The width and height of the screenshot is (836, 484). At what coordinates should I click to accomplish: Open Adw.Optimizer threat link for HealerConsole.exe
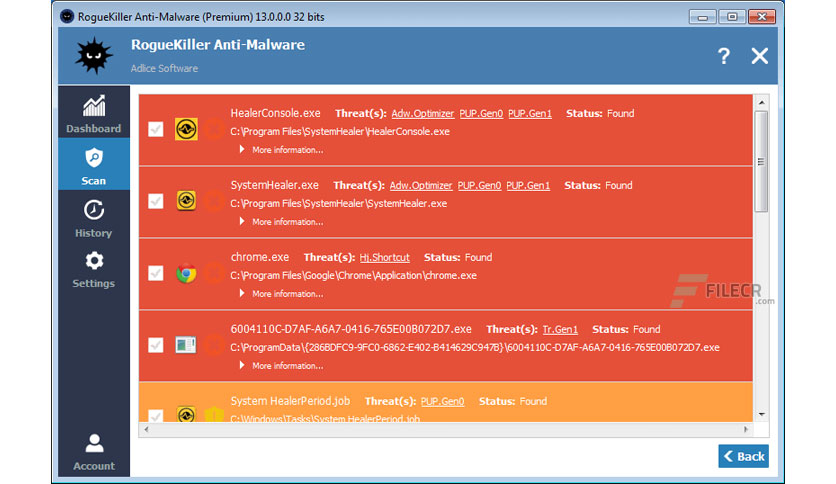tap(422, 114)
